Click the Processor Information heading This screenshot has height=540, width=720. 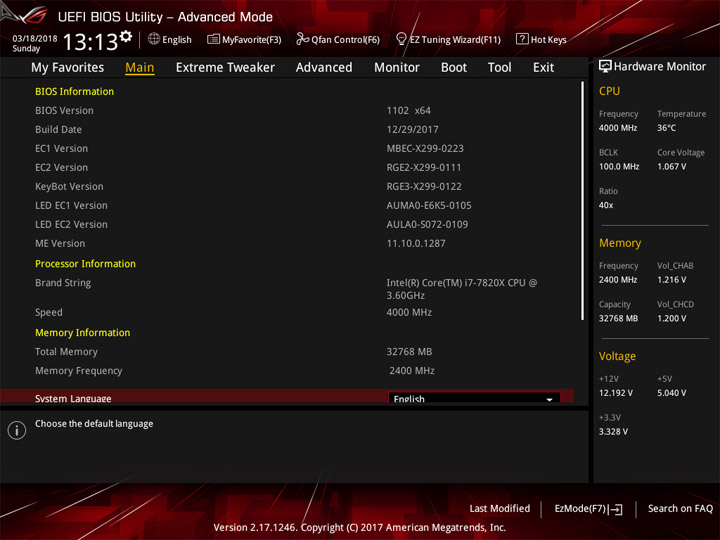85,264
